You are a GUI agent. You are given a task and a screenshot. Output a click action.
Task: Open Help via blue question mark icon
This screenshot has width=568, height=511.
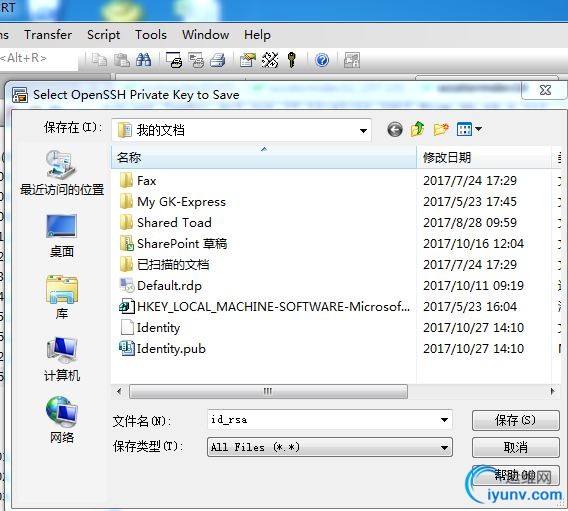pos(322,60)
